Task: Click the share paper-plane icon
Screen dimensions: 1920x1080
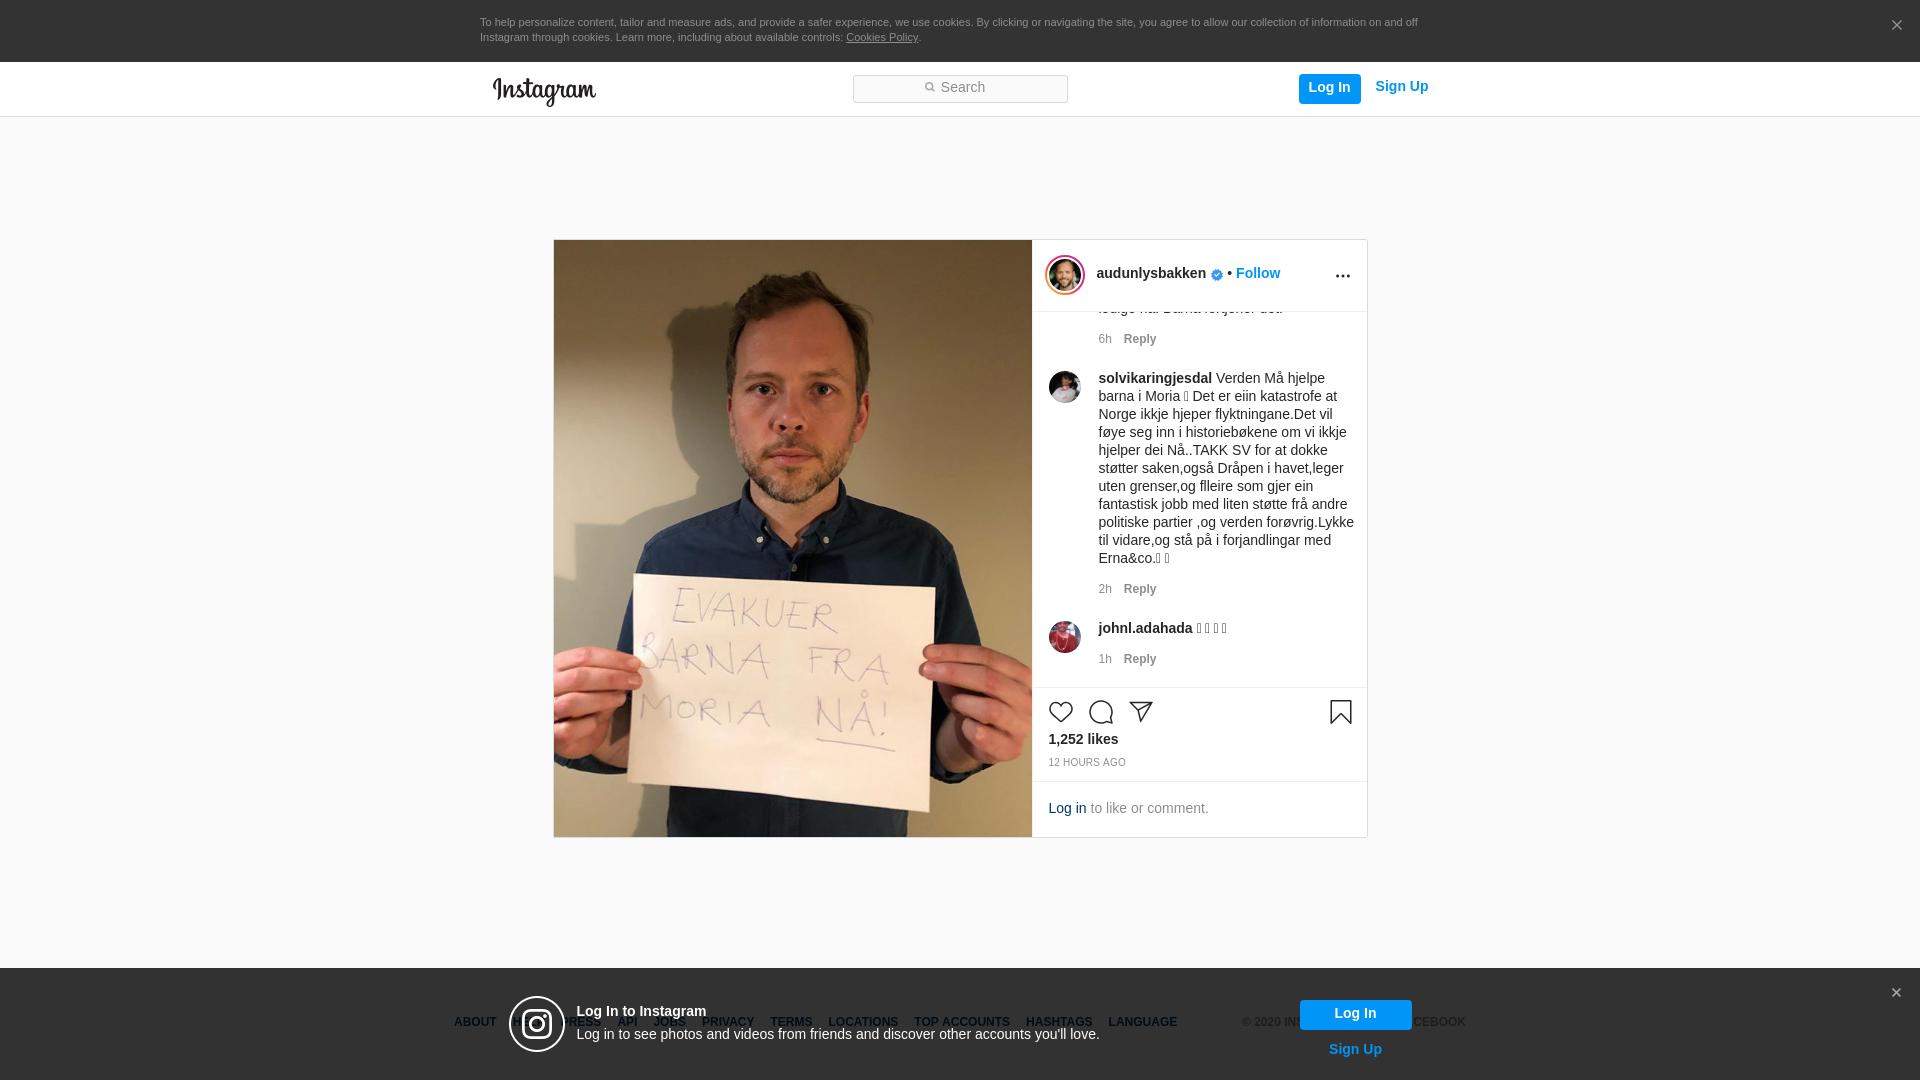Action: point(1140,712)
